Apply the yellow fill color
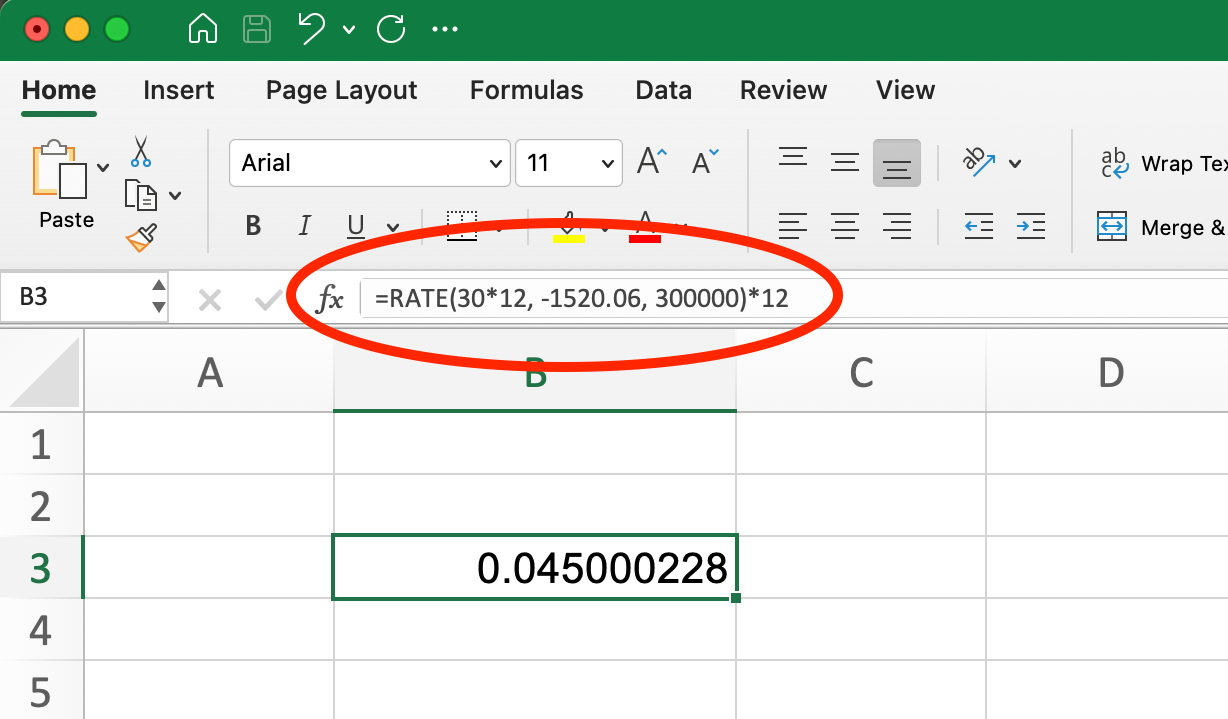The image size is (1228, 719). (x=568, y=227)
